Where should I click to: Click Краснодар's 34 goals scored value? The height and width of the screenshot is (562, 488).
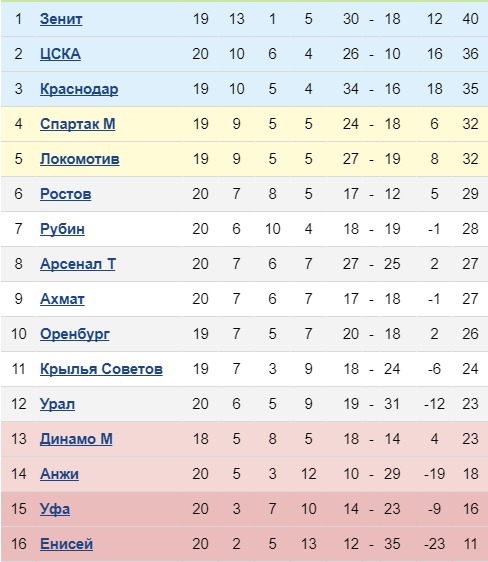click(351, 89)
